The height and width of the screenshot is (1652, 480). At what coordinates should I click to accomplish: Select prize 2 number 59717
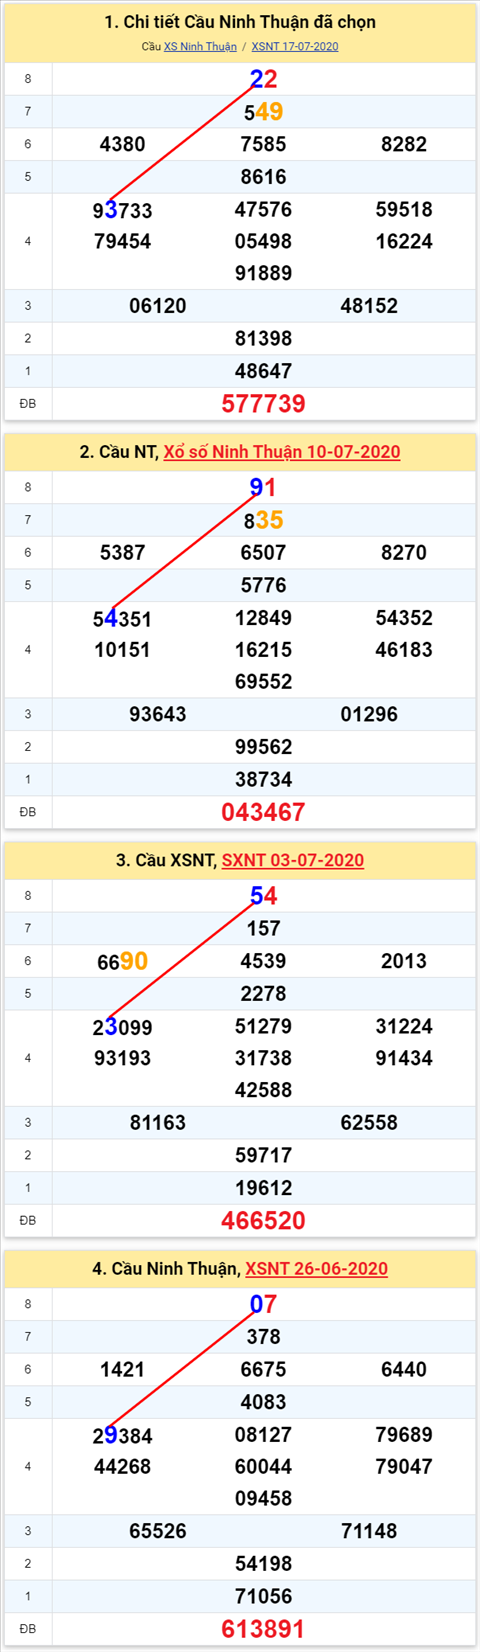pyautogui.click(x=263, y=1155)
